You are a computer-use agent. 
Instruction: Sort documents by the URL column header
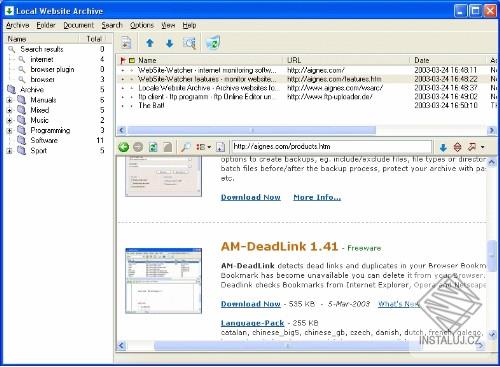348,60
